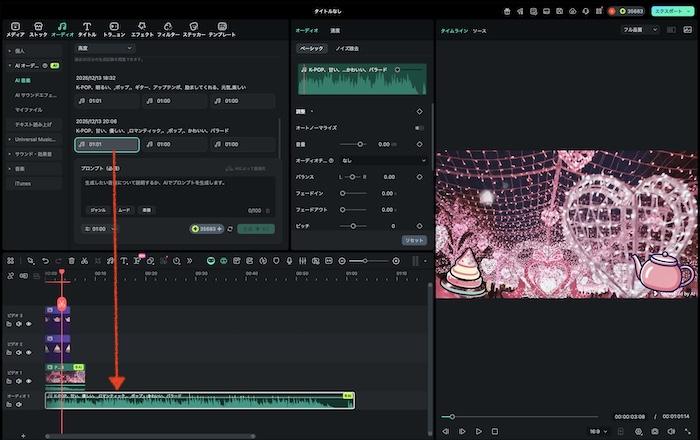Open the テンプレート (Templates) tab
This screenshot has height=440, width=700.
coord(222,29)
